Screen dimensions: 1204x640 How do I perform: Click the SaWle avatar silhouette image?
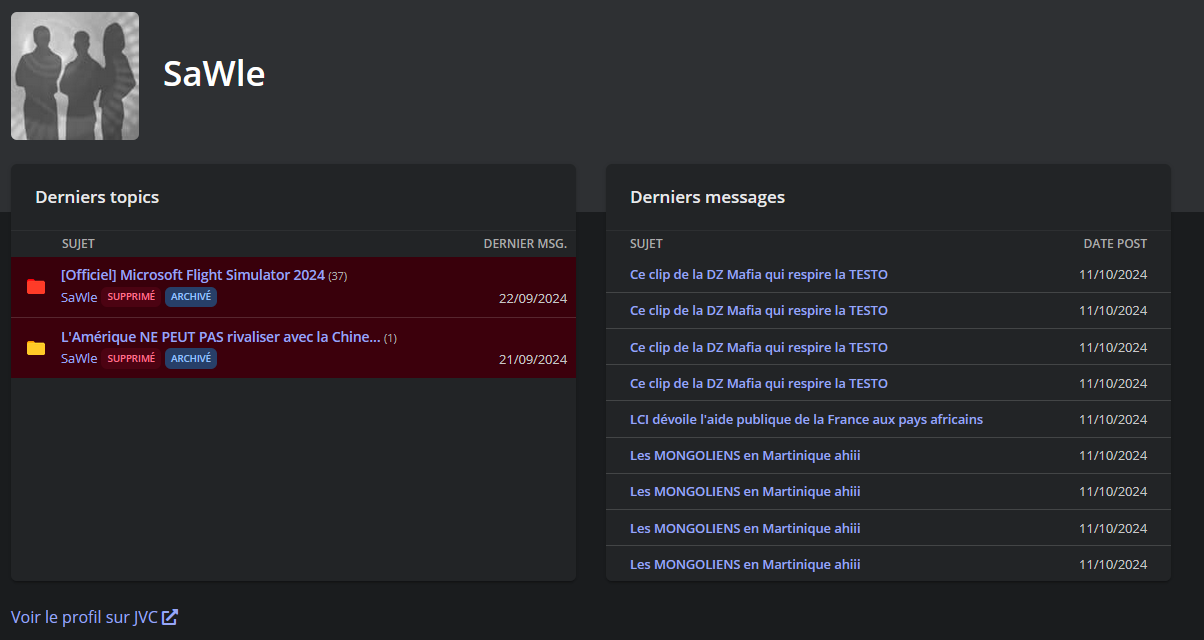tap(75, 76)
